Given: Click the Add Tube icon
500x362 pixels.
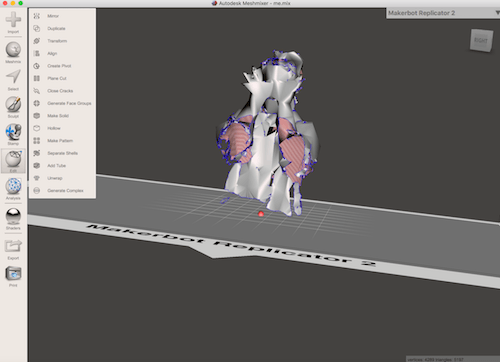Looking at the screenshot, I should click(37, 166).
